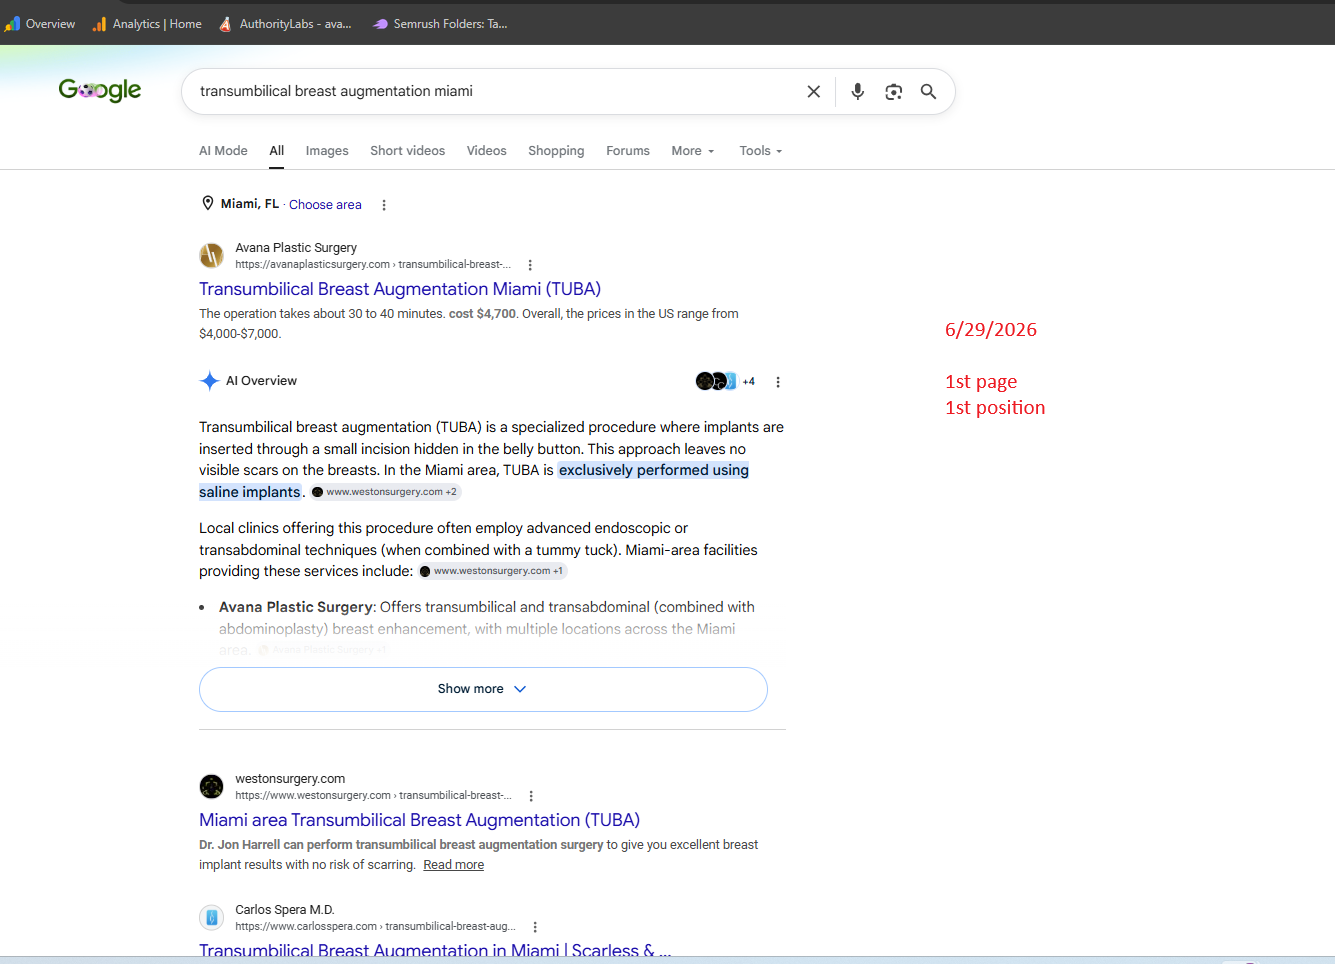Open westonsurgery.com +1 source chip
Screen dimensions: 1335x964
point(492,571)
